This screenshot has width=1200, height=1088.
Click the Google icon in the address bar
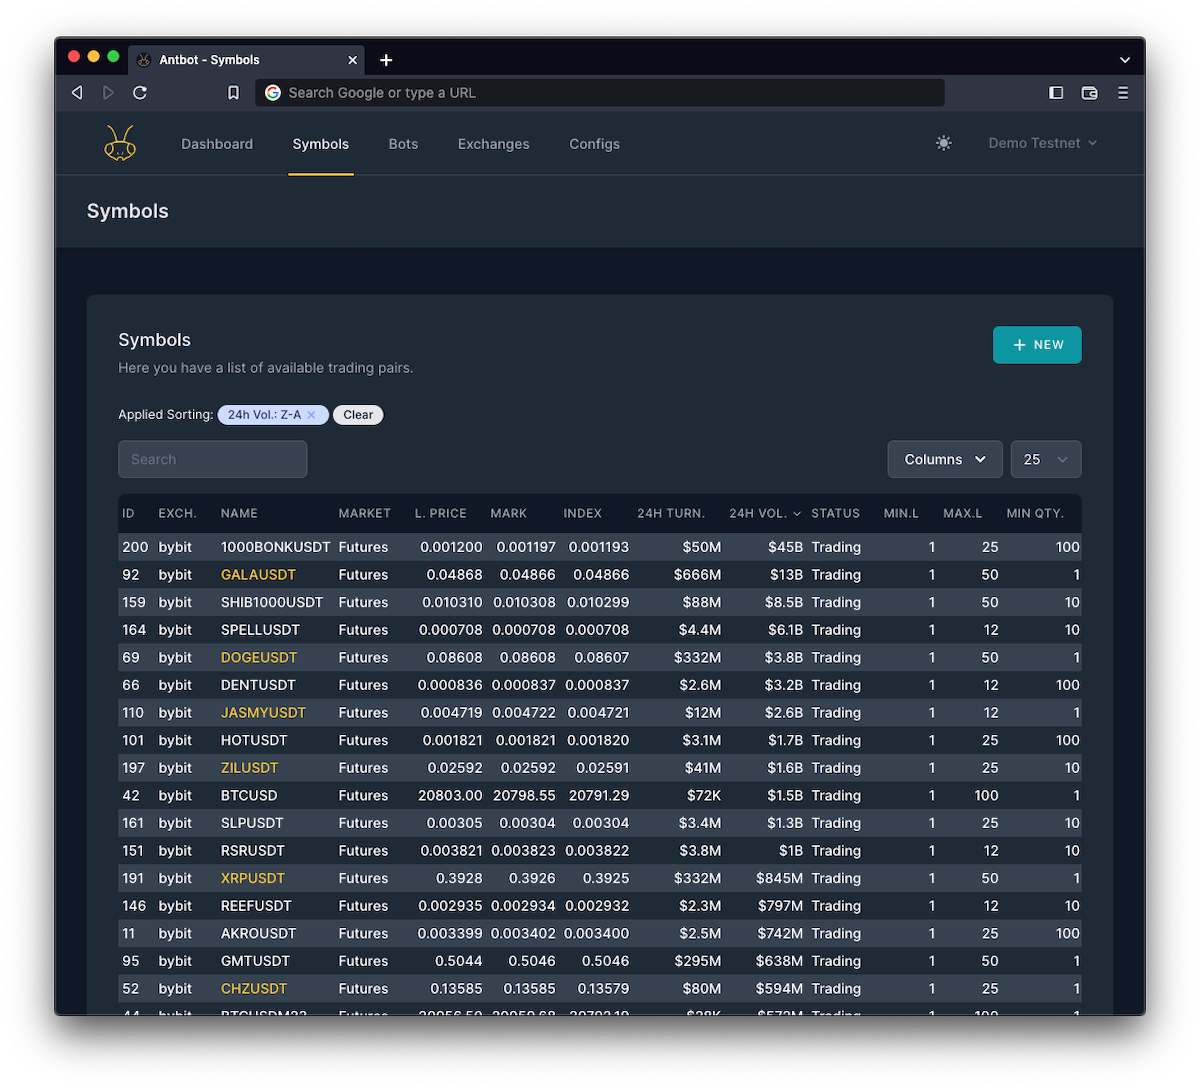click(x=273, y=92)
